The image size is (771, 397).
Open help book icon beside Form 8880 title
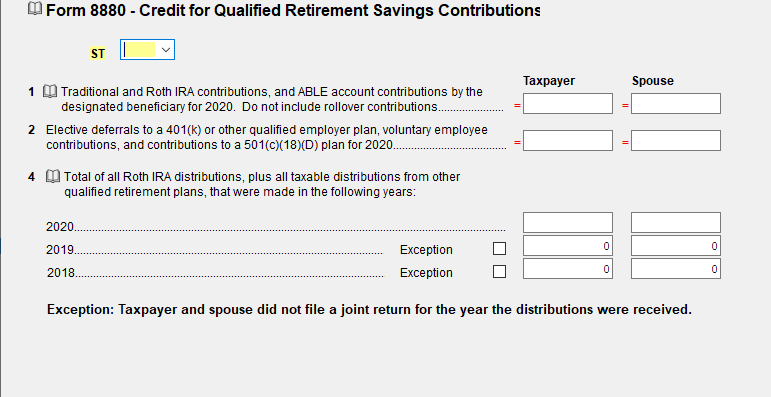[x=34, y=8]
